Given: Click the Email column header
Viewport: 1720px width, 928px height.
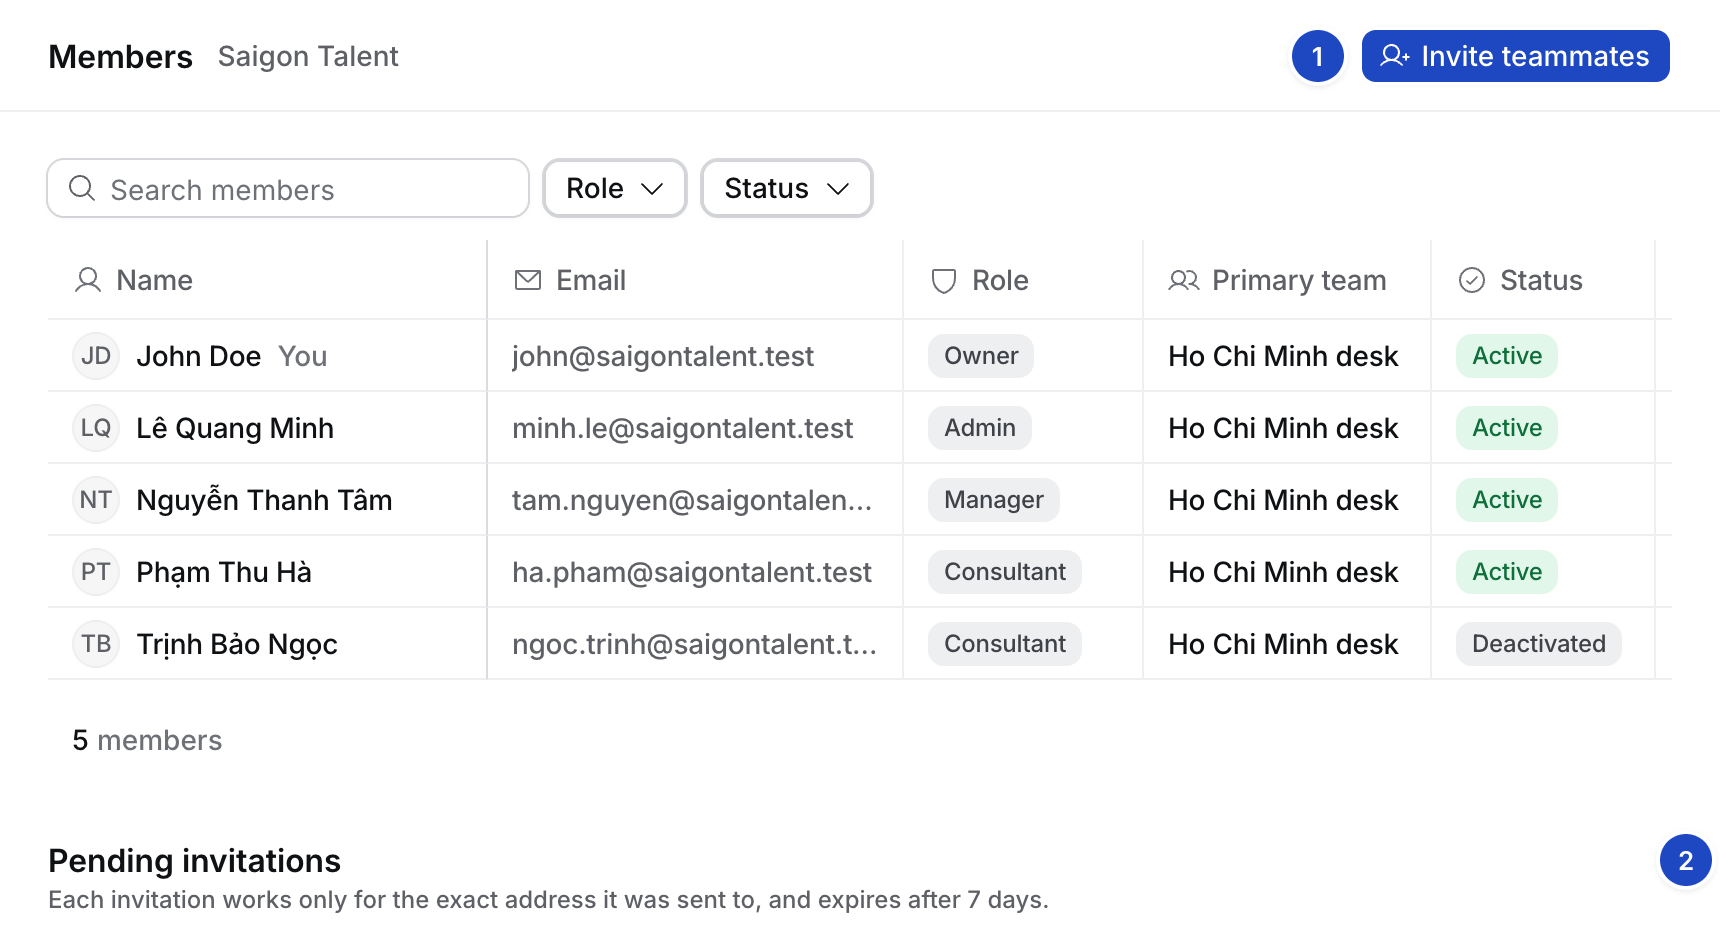Looking at the screenshot, I should click(695, 280).
